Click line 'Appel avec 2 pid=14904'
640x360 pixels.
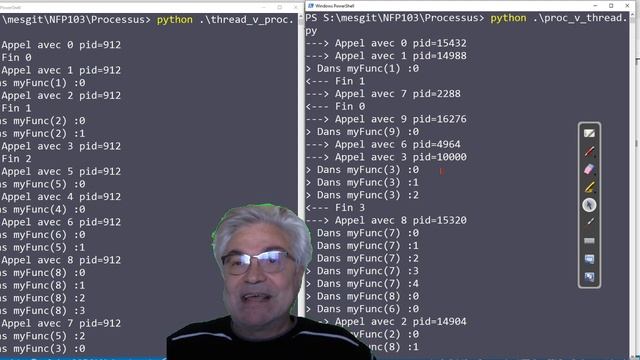click(392, 322)
